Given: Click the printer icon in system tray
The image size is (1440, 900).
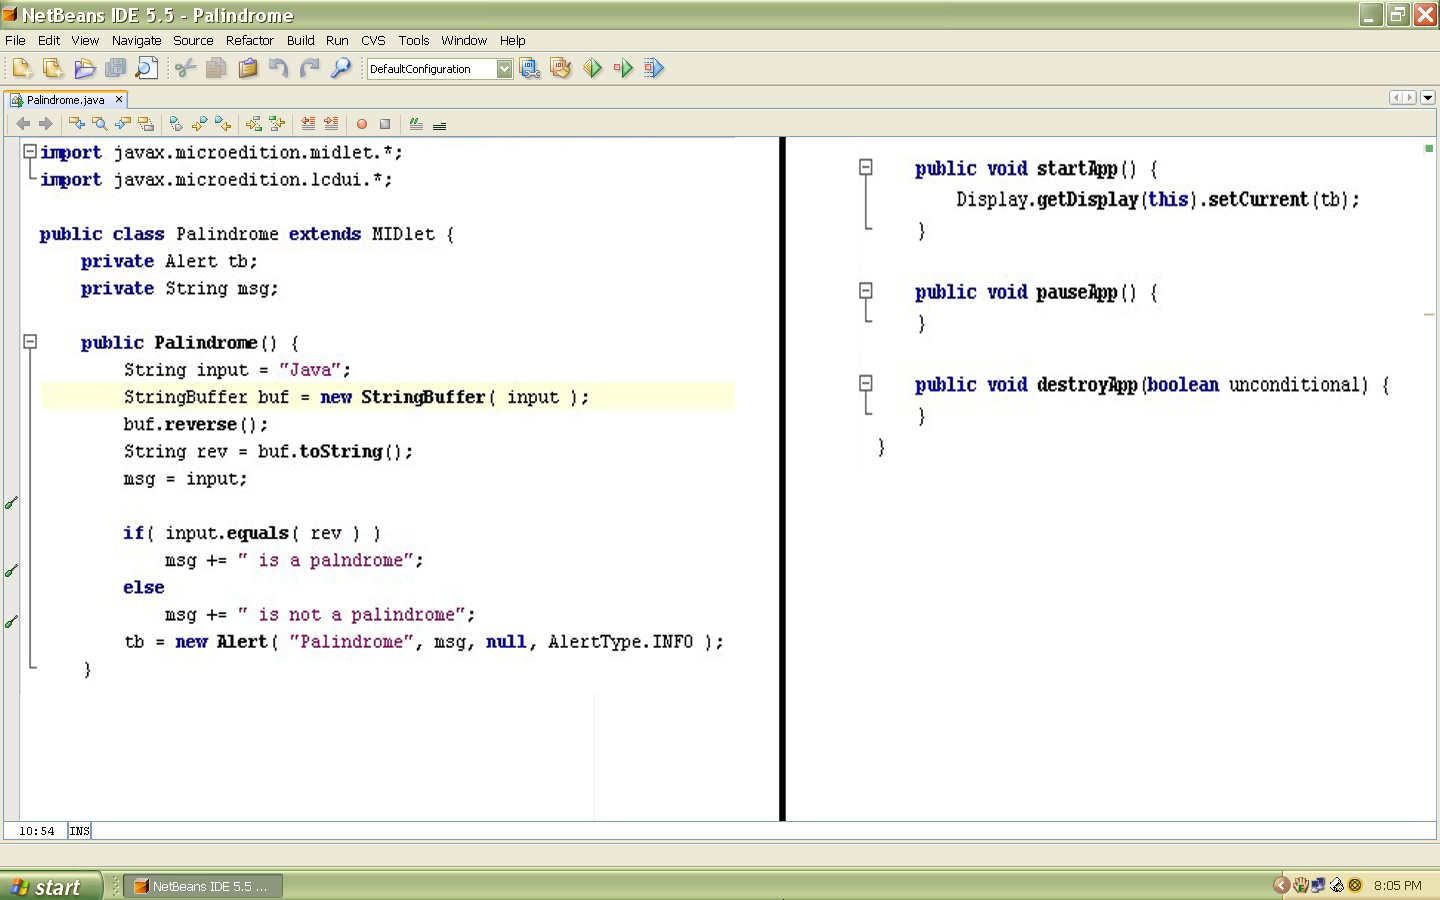Looking at the screenshot, I should click(1336, 885).
